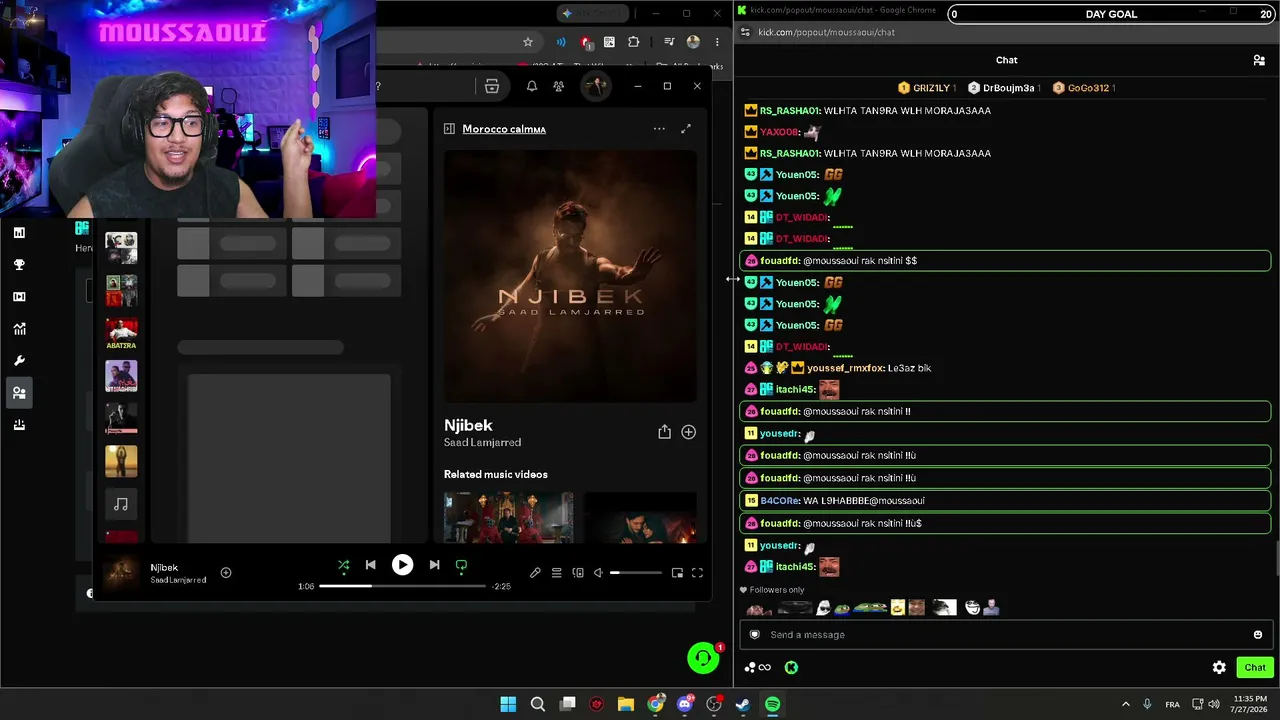Open the Windows Start menu

point(508,704)
